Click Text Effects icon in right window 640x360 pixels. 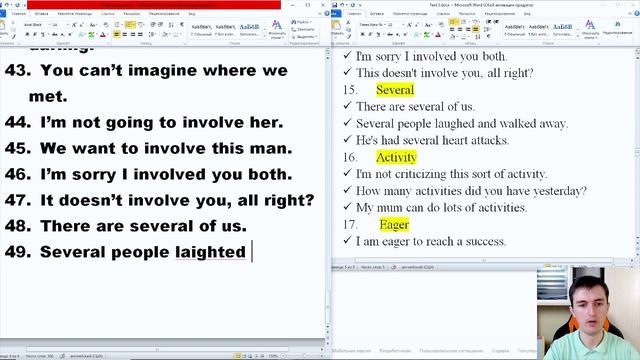coord(417,35)
